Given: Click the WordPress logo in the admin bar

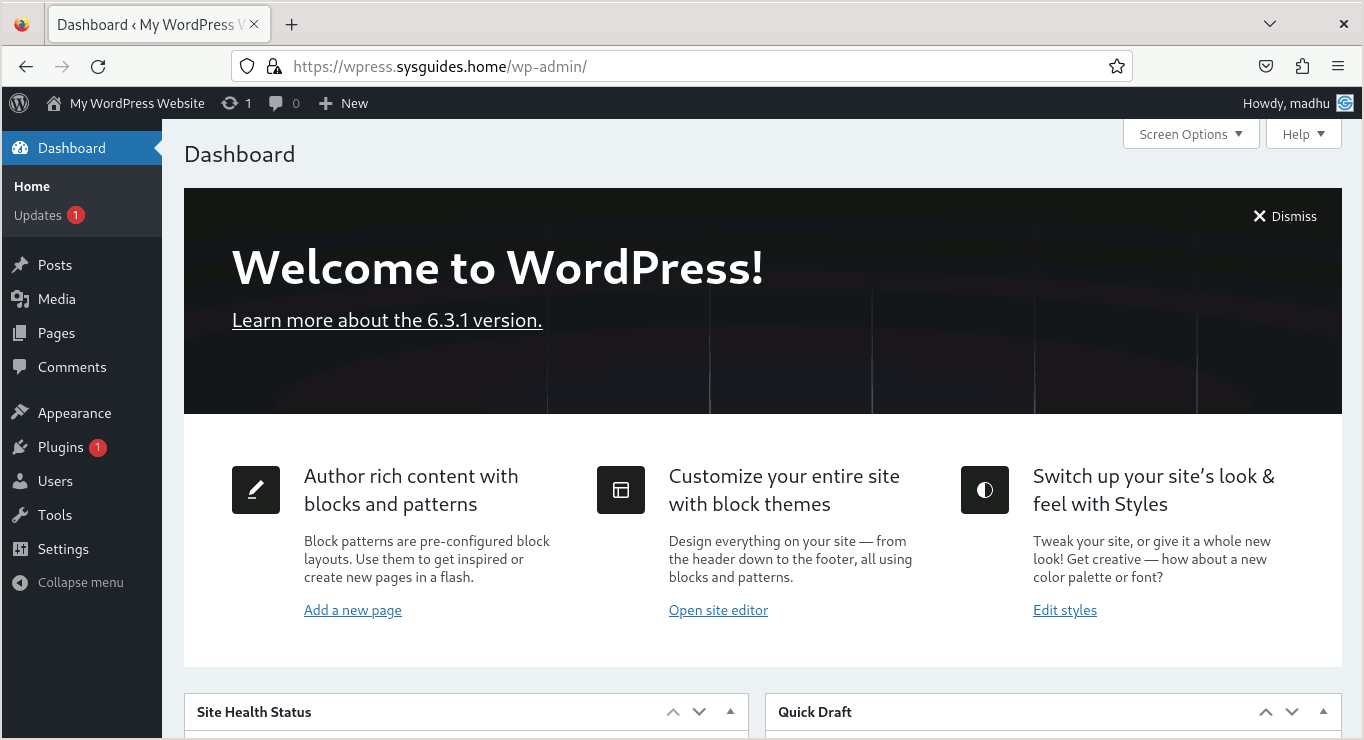Looking at the screenshot, I should pyautogui.click(x=18, y=103).
